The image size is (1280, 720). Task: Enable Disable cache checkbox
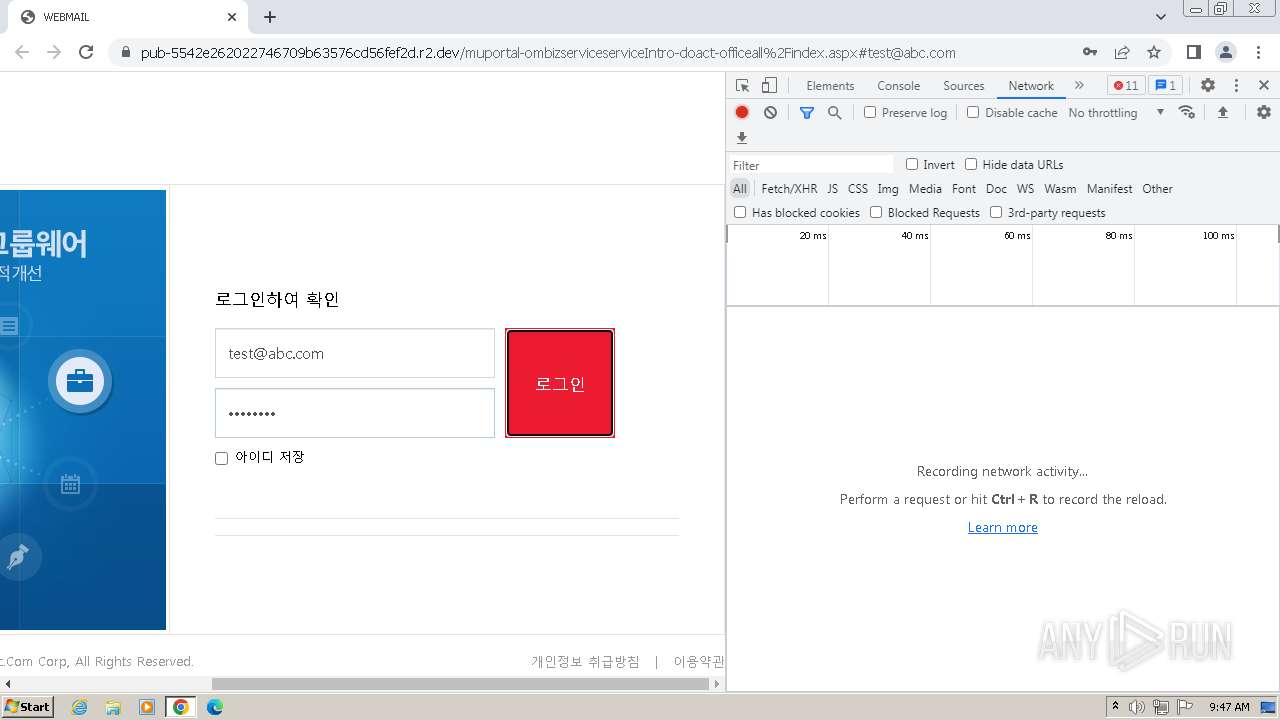[973, 112]
